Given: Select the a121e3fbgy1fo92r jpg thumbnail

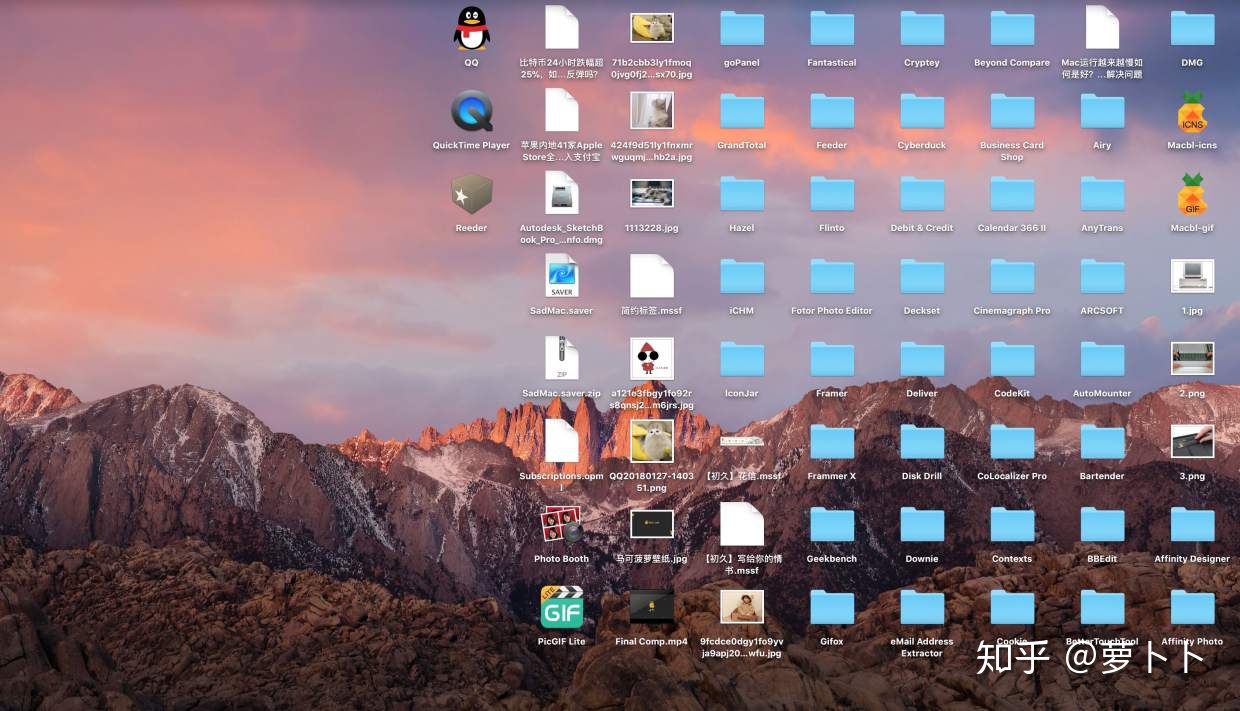Looking at the screenshot, I should (652, 358).
